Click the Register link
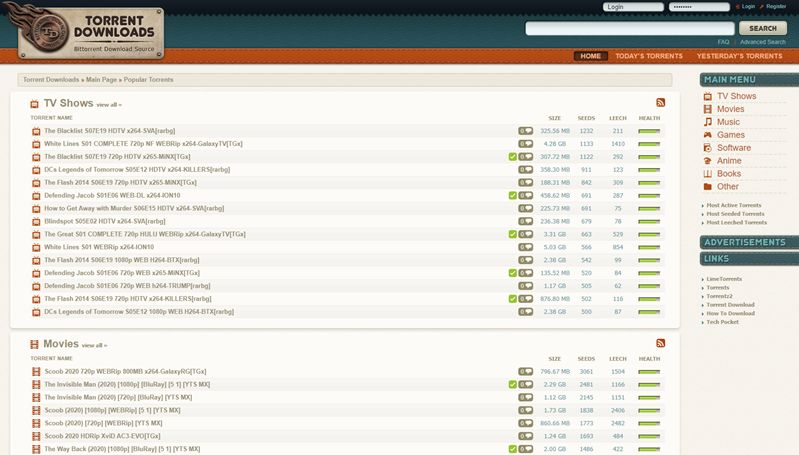Screen dimensions: 799x455 [776, 7]
